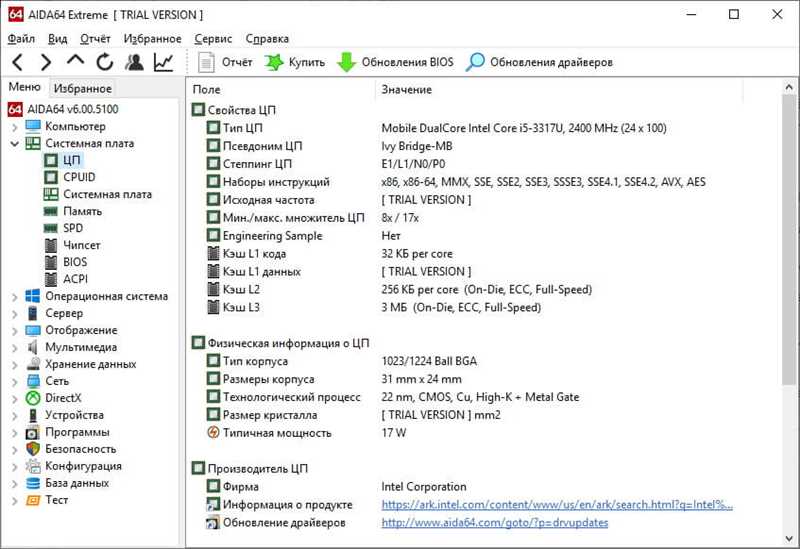Click the scroll up arrow of the details pane
800x549 pixels.
click(x=789, y=88)
